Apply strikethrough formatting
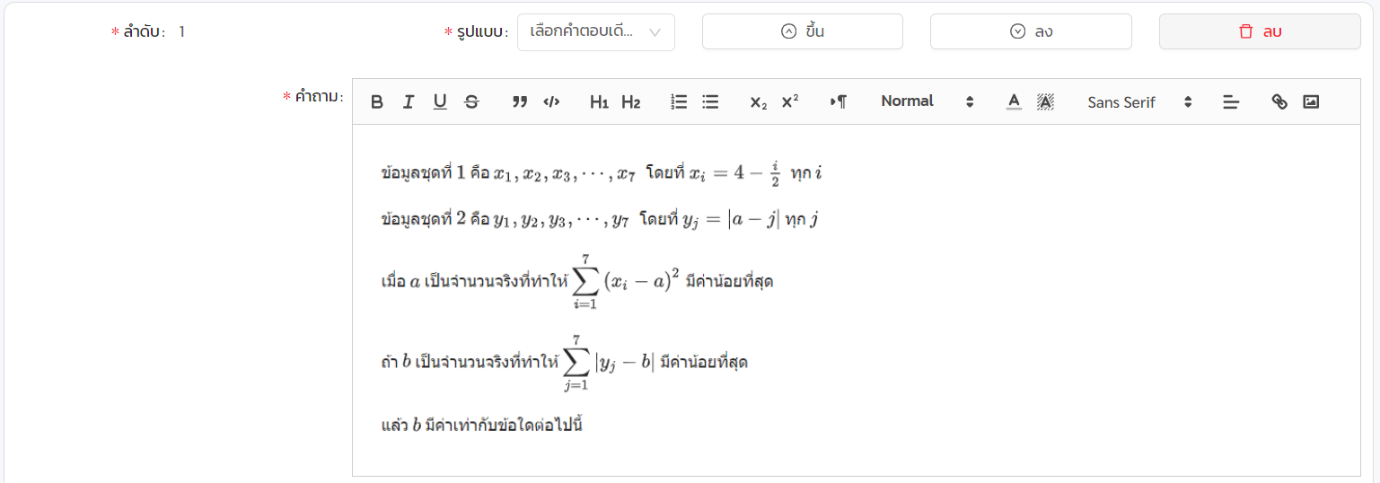The image size is (1380, 483). (x=471, y=101)
